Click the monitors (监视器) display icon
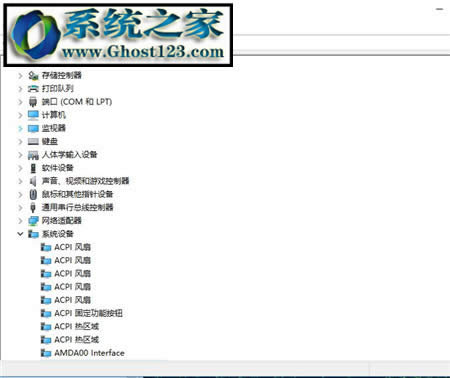The height and width of the screenshot is (378, 450). click(x=33, y=128)
